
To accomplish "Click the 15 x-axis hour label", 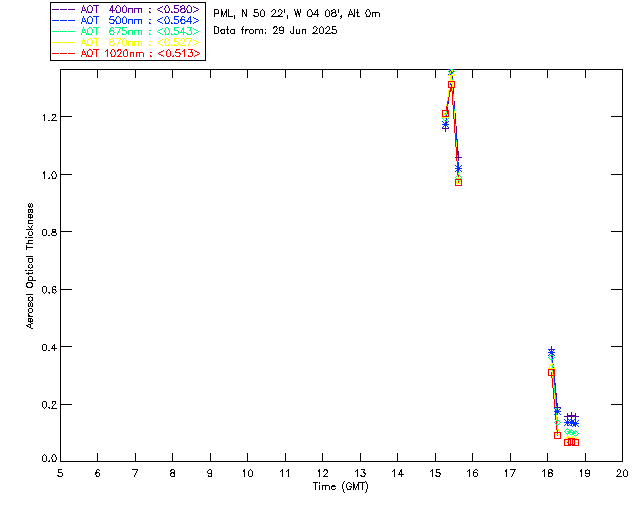I will pyautogui.click(x=435, y=473).
